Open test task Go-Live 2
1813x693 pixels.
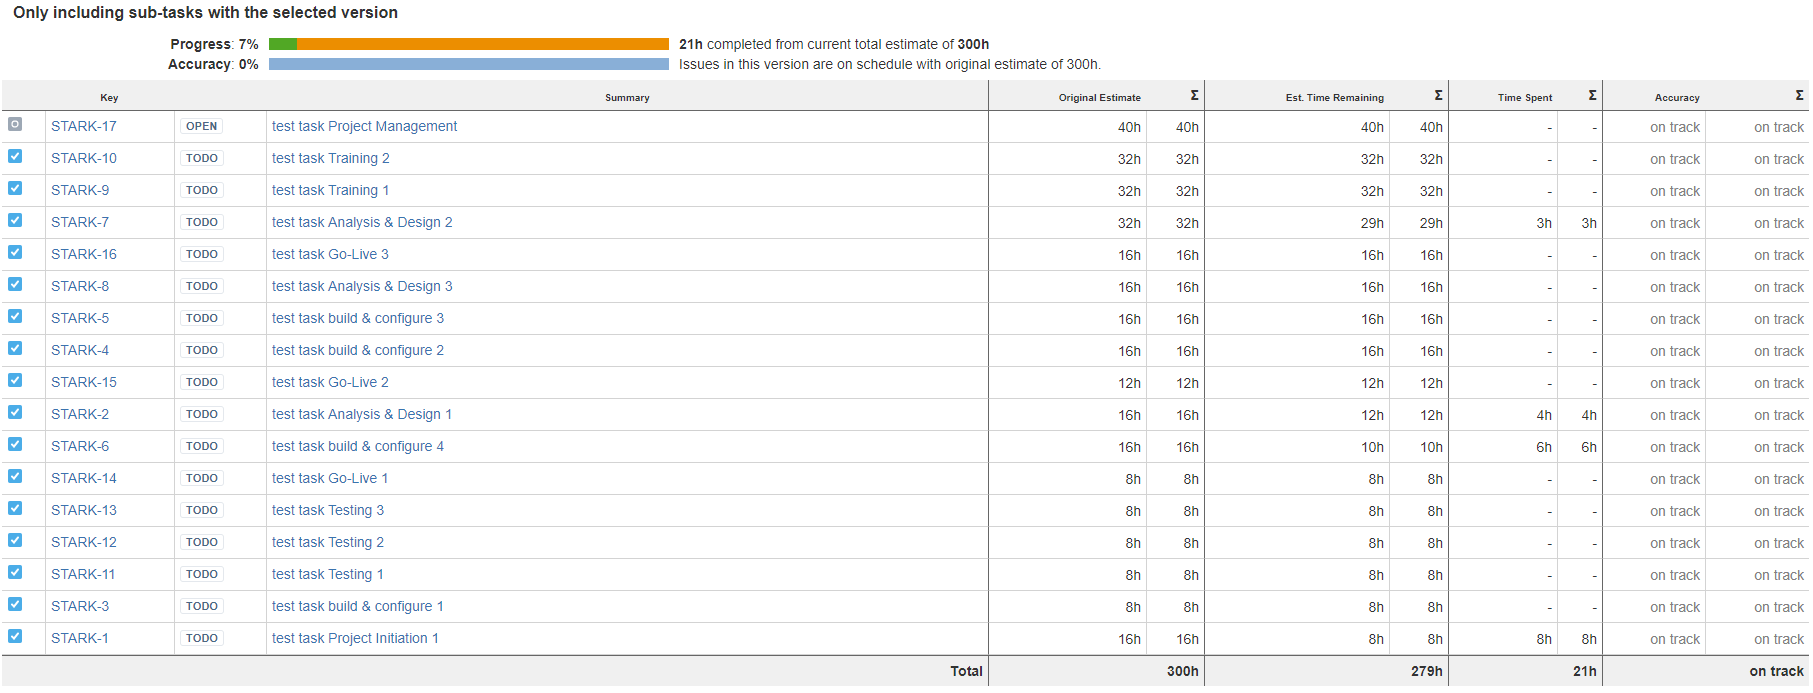coord(330,382)
